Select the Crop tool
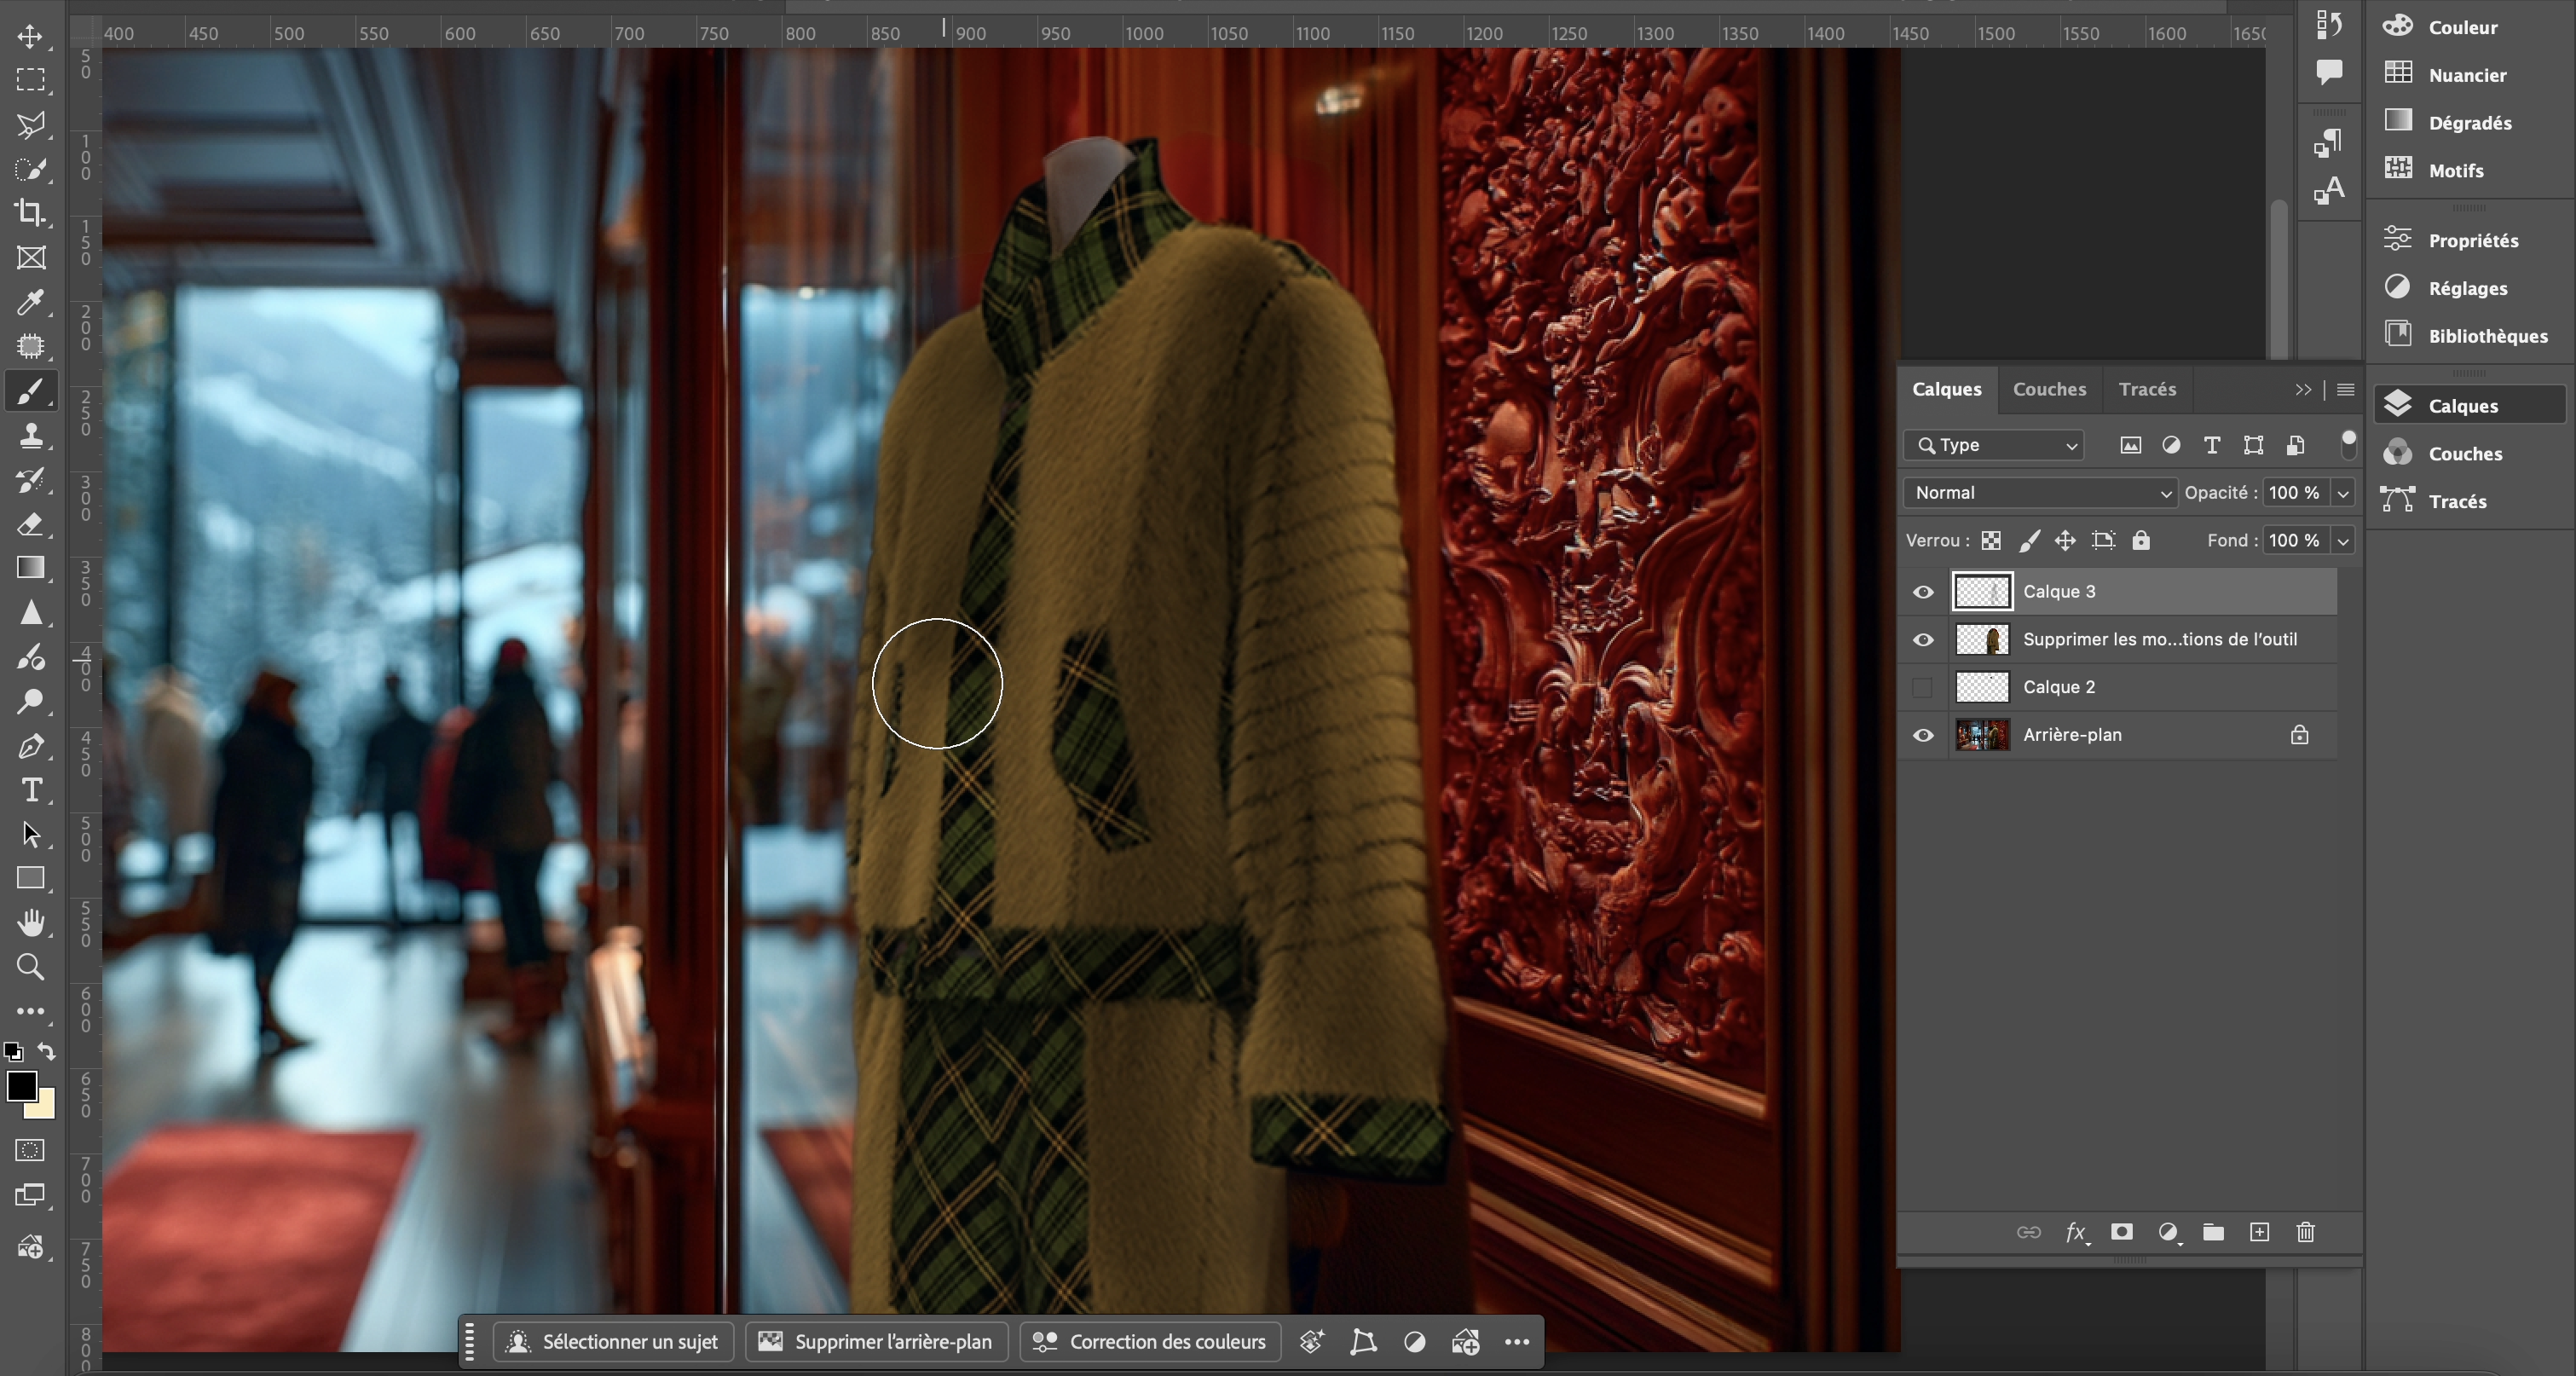The image size is (2576, 1376). 30,213
